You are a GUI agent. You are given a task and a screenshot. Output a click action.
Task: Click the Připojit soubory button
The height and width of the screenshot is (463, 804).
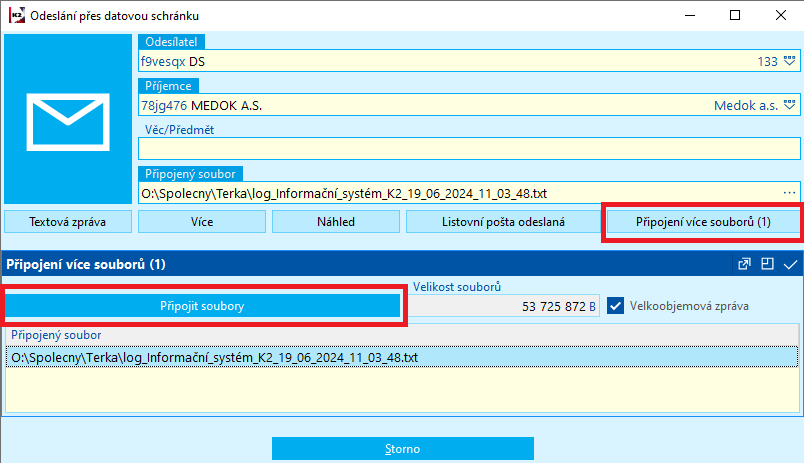(x=202, y=306)
